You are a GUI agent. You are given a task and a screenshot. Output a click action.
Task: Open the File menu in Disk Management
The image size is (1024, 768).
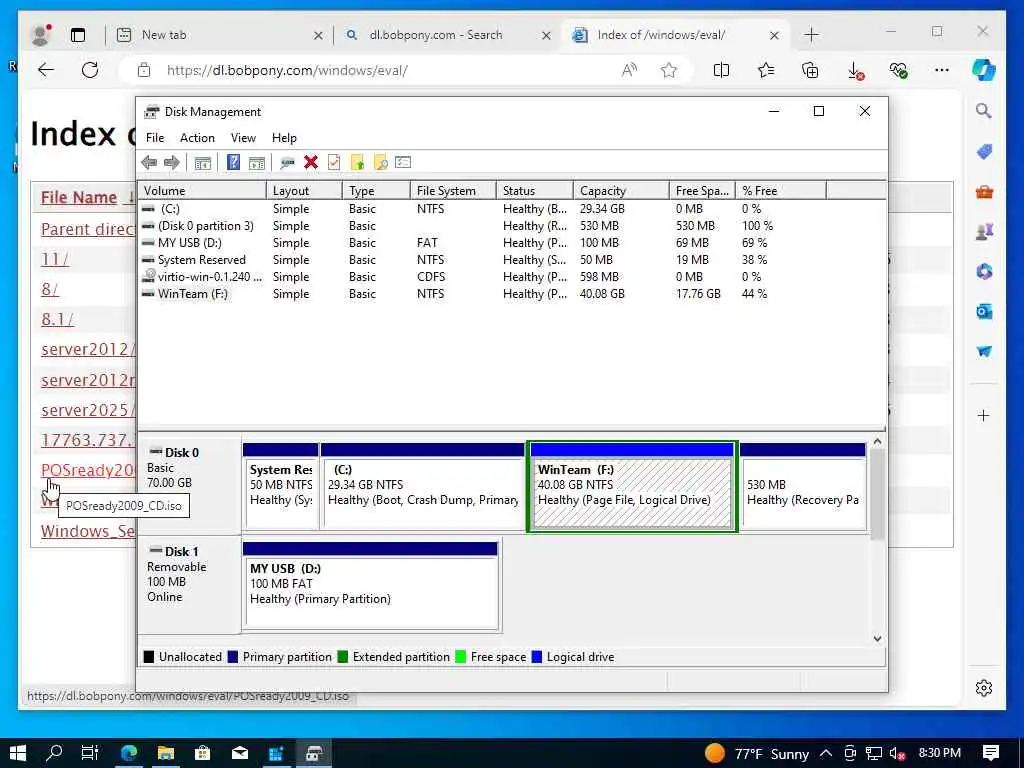[x=155, y=138]
